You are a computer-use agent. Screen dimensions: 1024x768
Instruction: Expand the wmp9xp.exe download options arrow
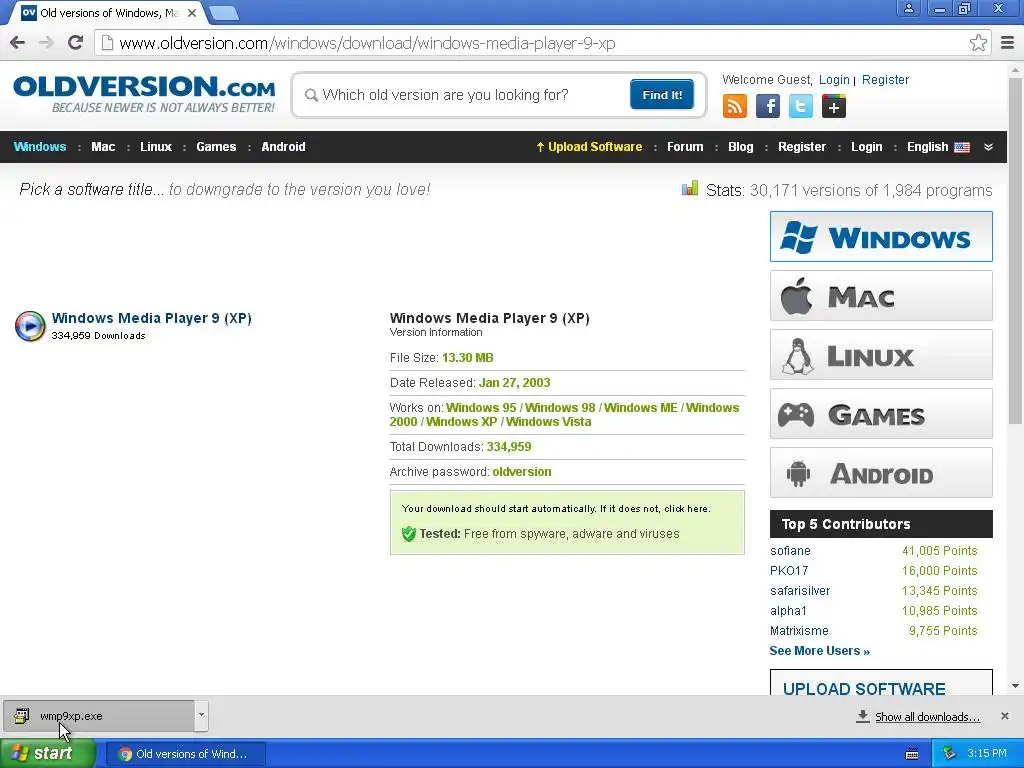[x=201, y=715]
